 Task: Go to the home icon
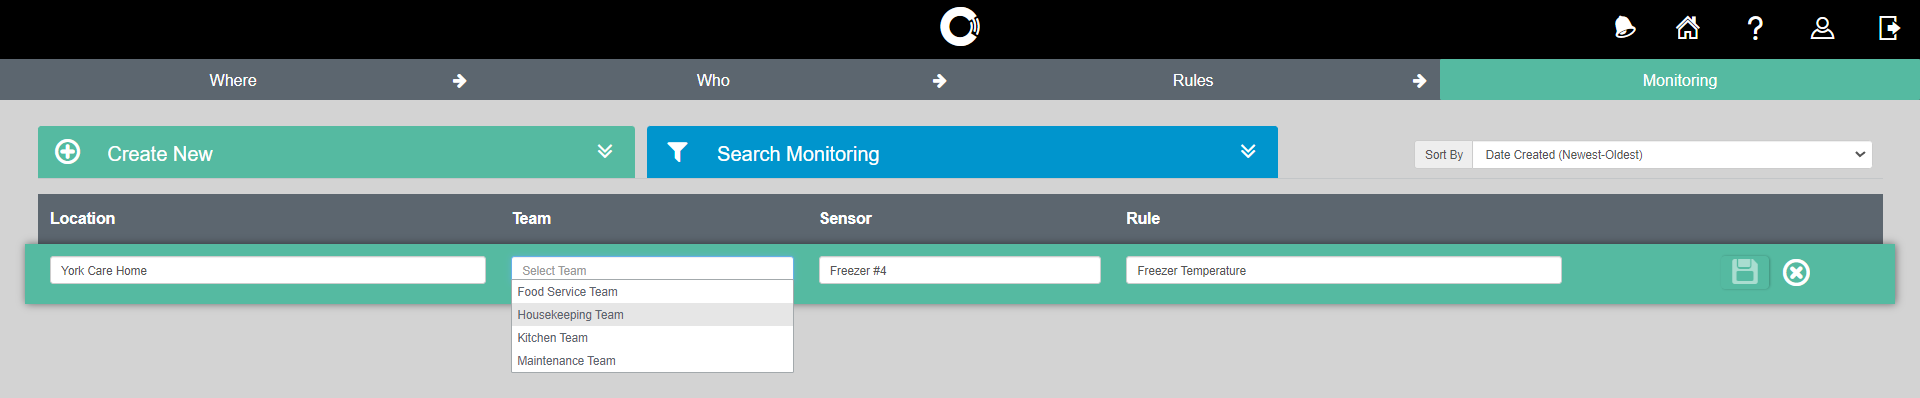tap(1688, 28)
